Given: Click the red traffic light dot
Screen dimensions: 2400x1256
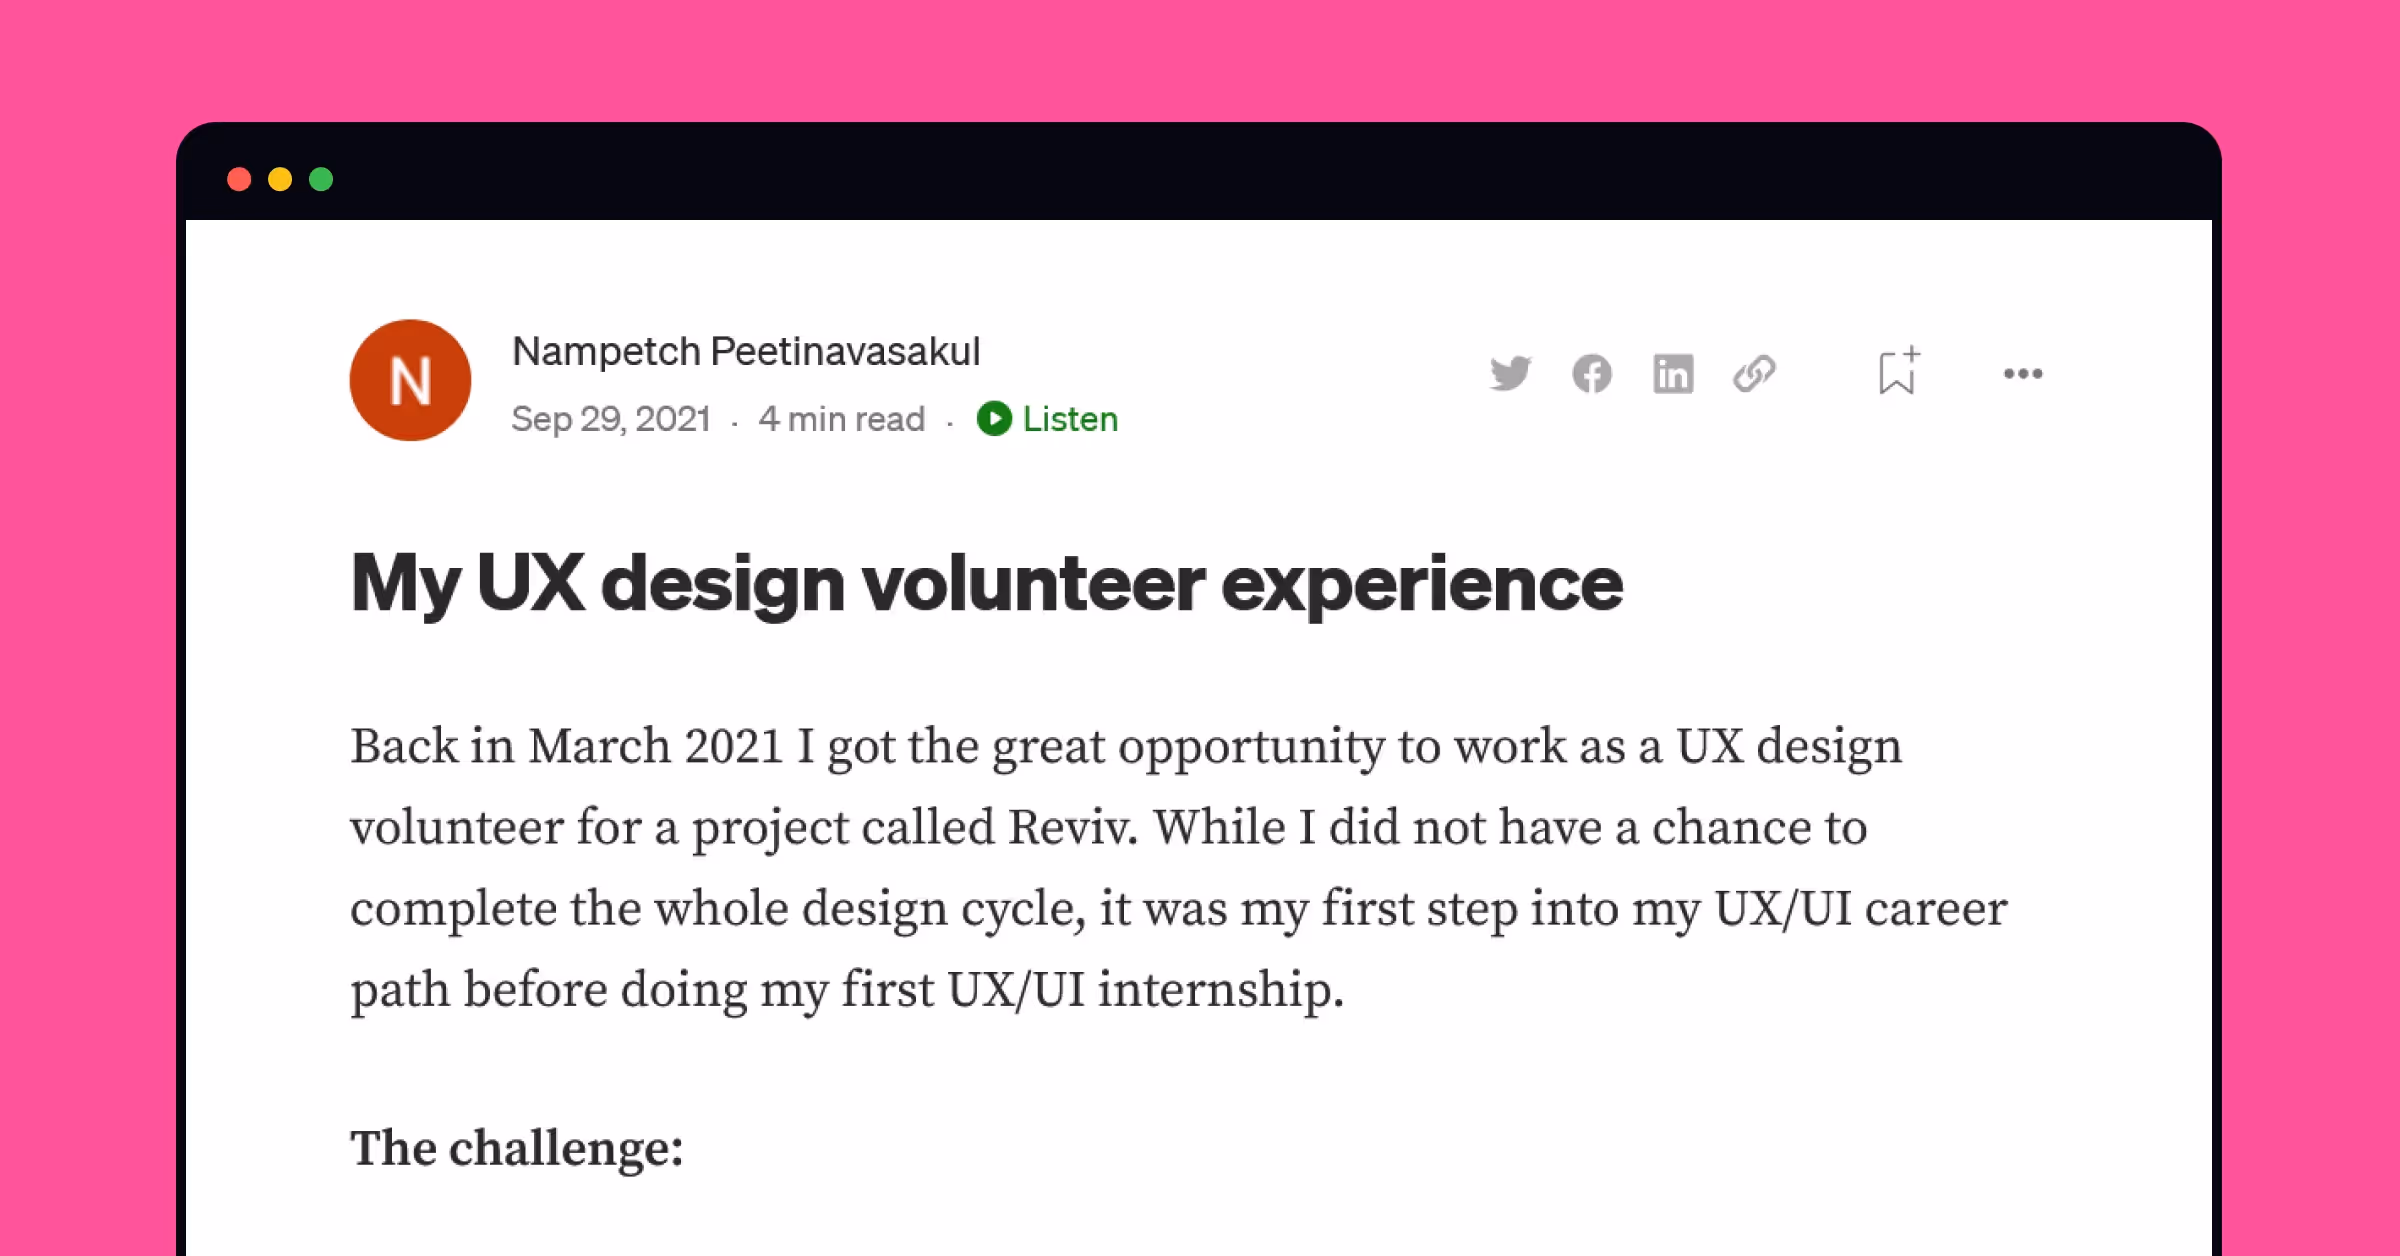Looking at the screenshot, I should [239, 179].
